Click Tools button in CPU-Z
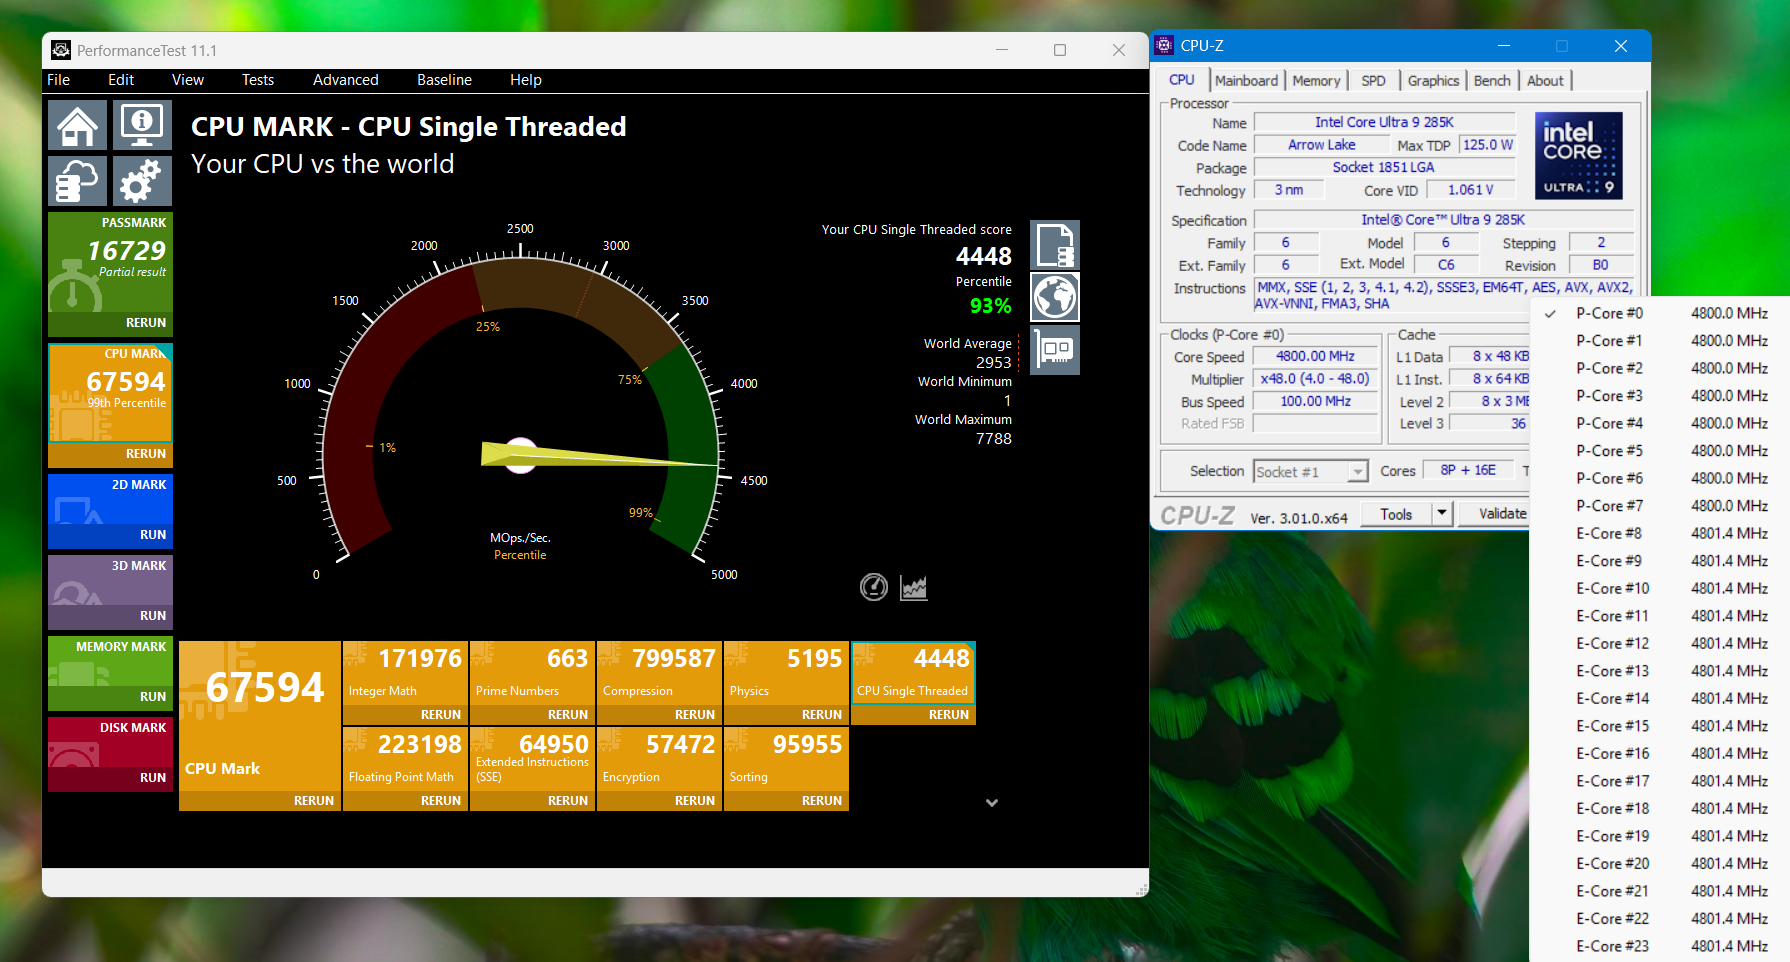Image resolution: width=1790 pixels, height=962 pixels. click(1396, 514)
